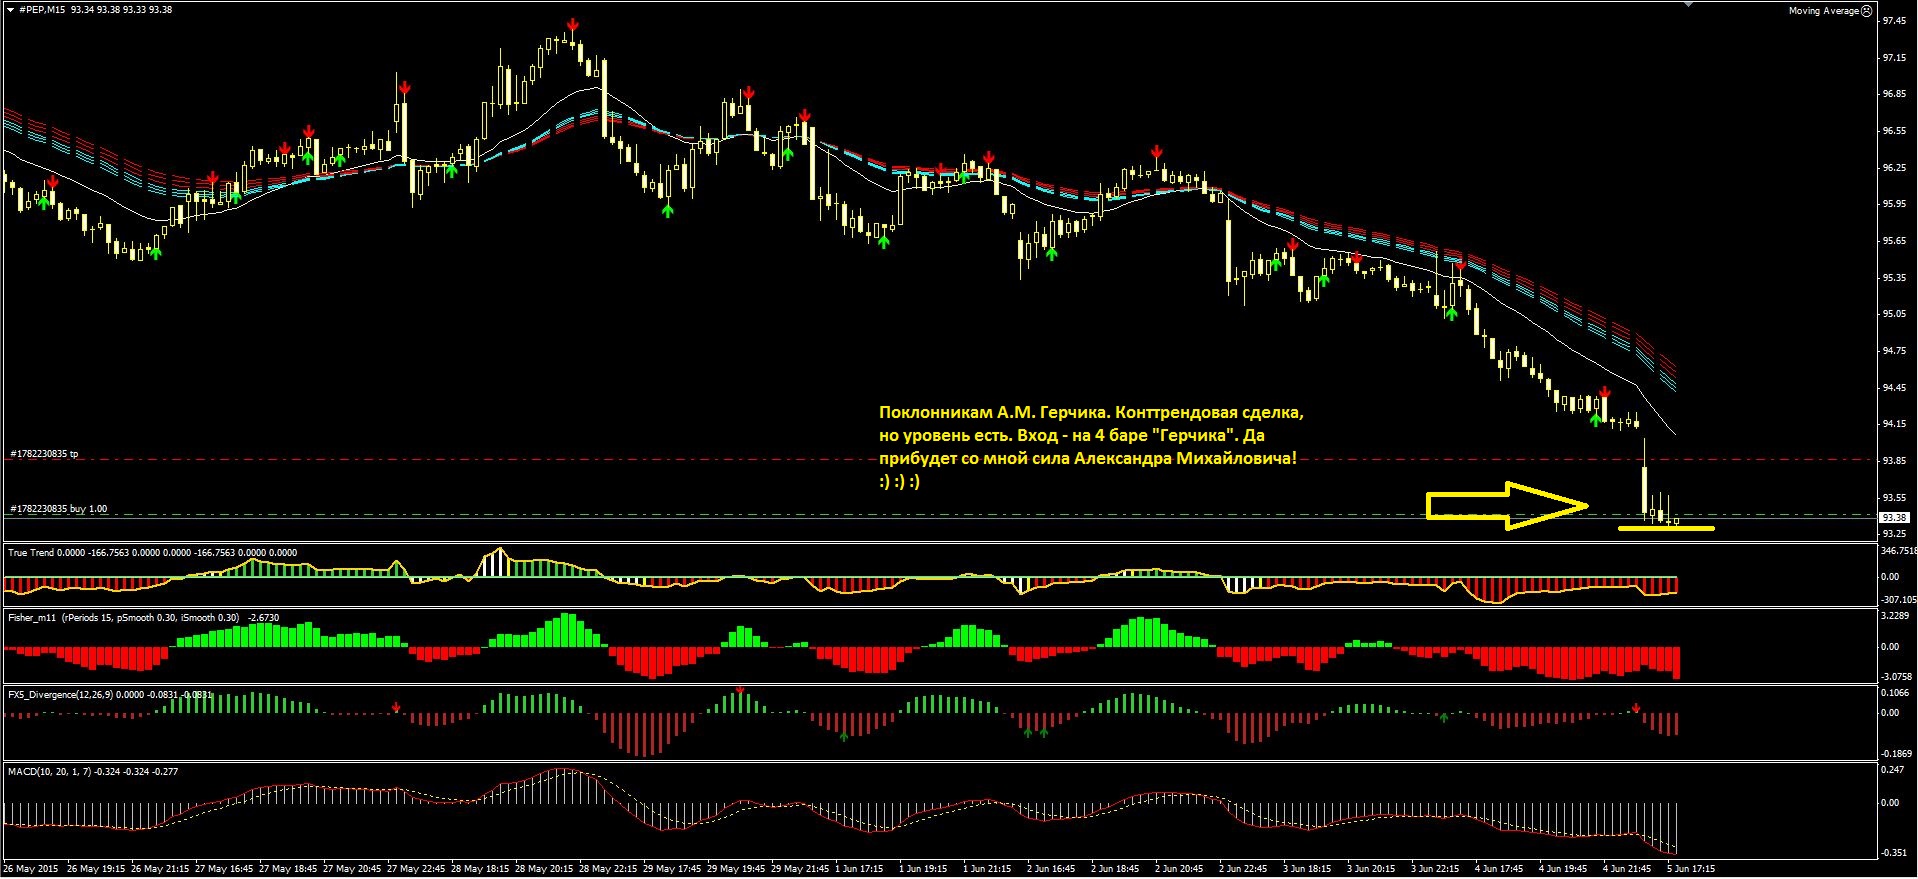Click the 96.85 price scale value
This screenshot has height=879, width=1918.
pos(1893,94)
